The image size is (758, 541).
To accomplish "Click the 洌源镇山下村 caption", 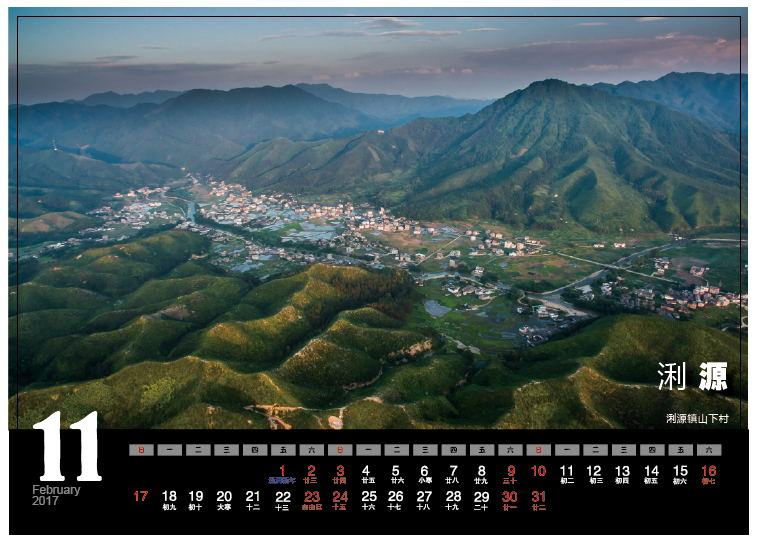I will pyautogui.click(x=697, y=418).
